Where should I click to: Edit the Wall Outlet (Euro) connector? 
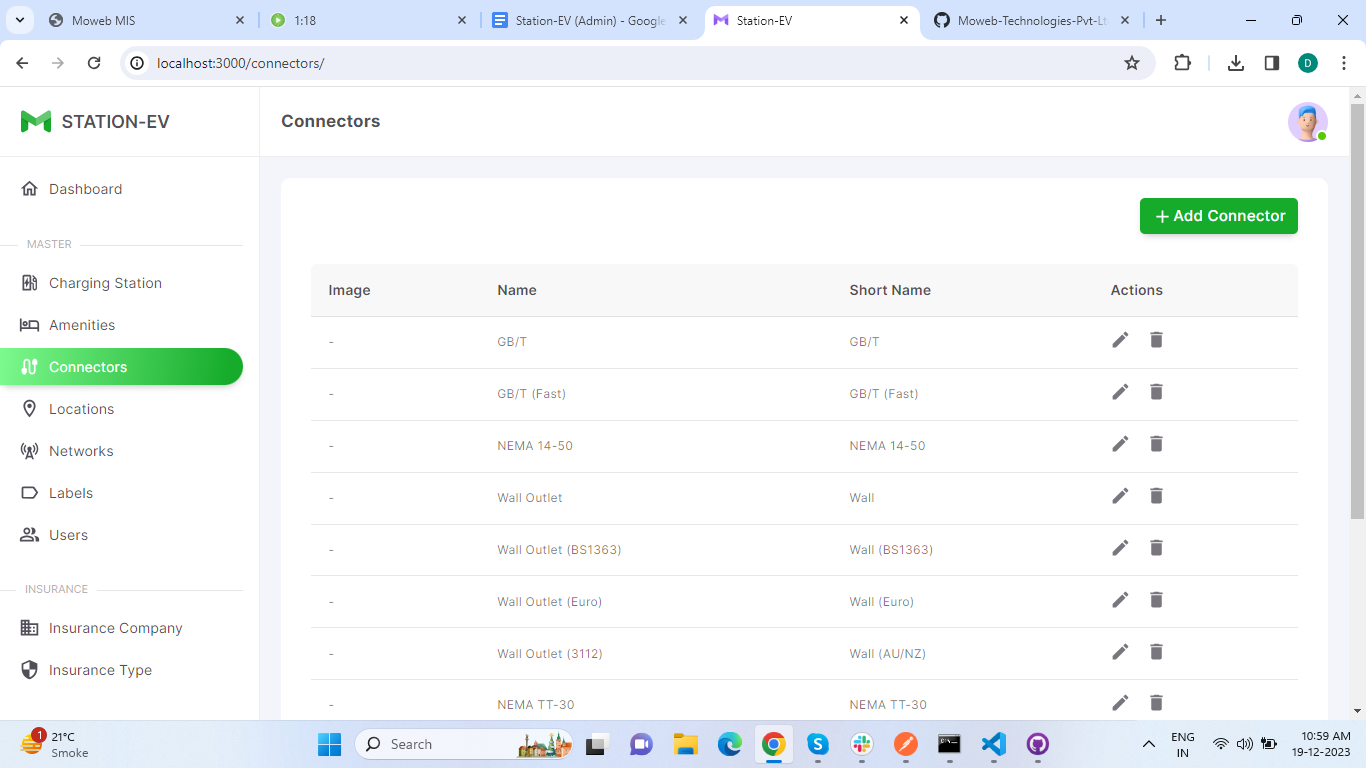pyautogui.click(x=1120, y=600)
